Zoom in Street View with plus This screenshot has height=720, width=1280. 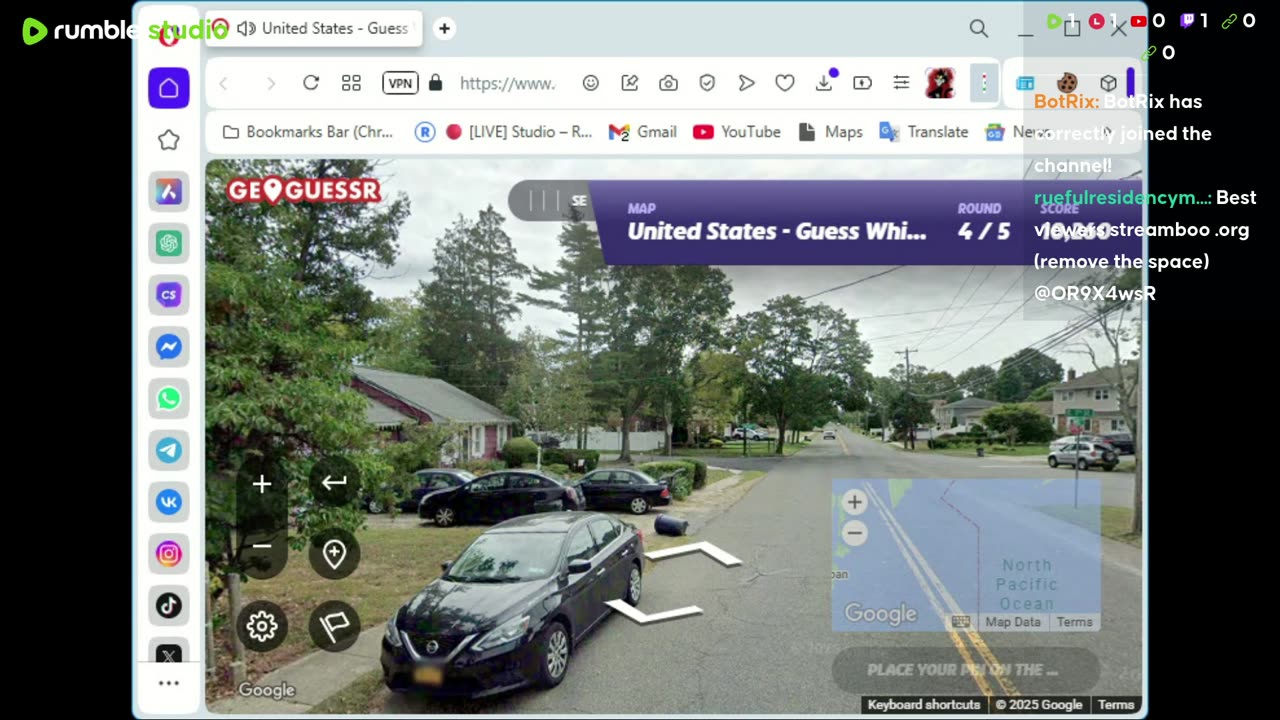tap(262, 484)
